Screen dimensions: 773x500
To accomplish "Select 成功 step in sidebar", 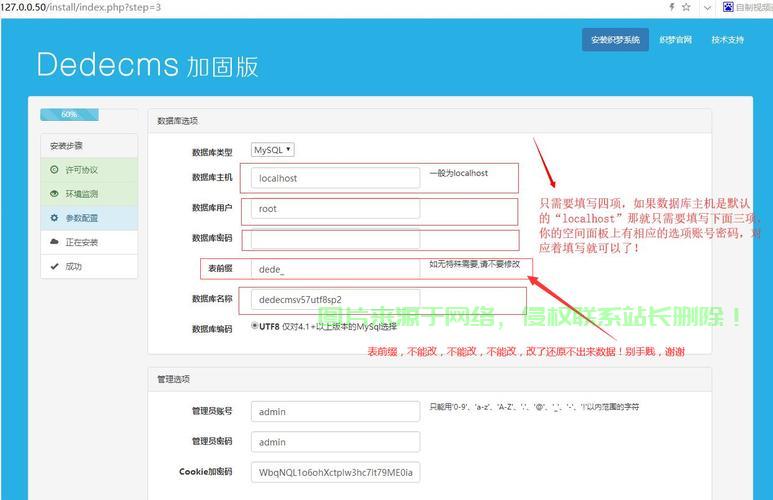I will point(89,266).
